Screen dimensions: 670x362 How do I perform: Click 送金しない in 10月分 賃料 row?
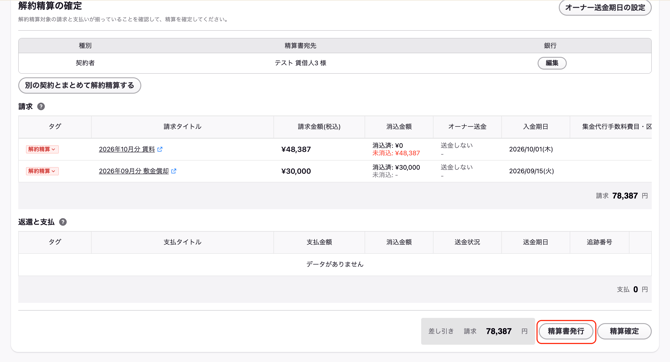pos(457,145)
